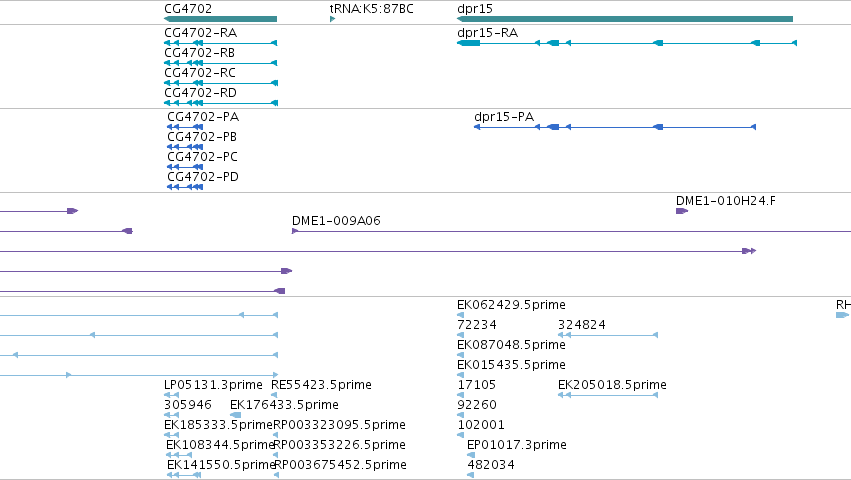851x480 pixels.
Task: Click the DME1-010H24.F feature arrow
Action: [x=682, y=211]
